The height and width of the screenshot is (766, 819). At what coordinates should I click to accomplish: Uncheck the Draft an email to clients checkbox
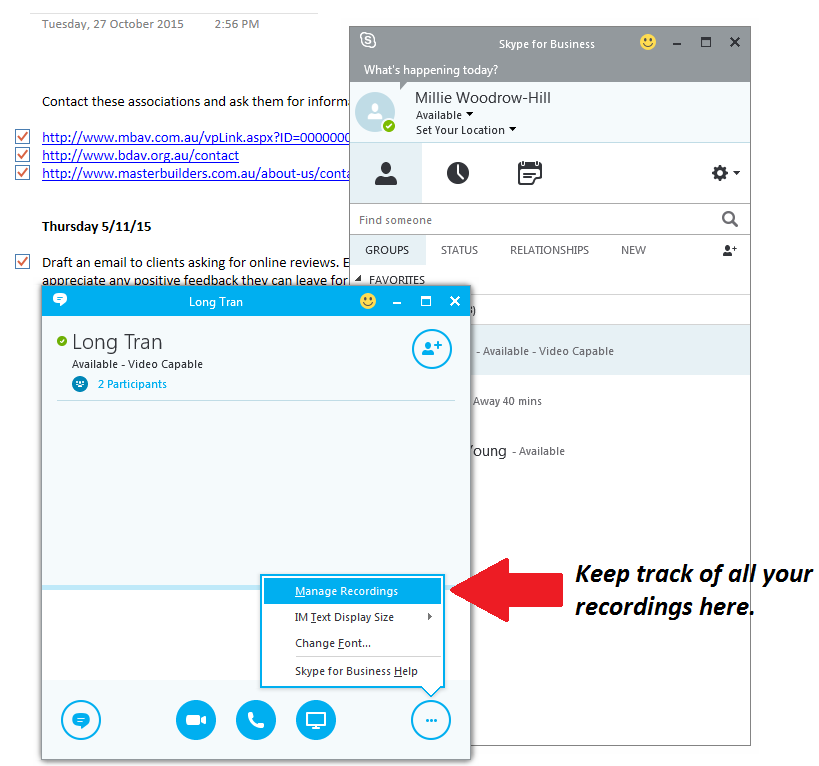click(22, 262)
